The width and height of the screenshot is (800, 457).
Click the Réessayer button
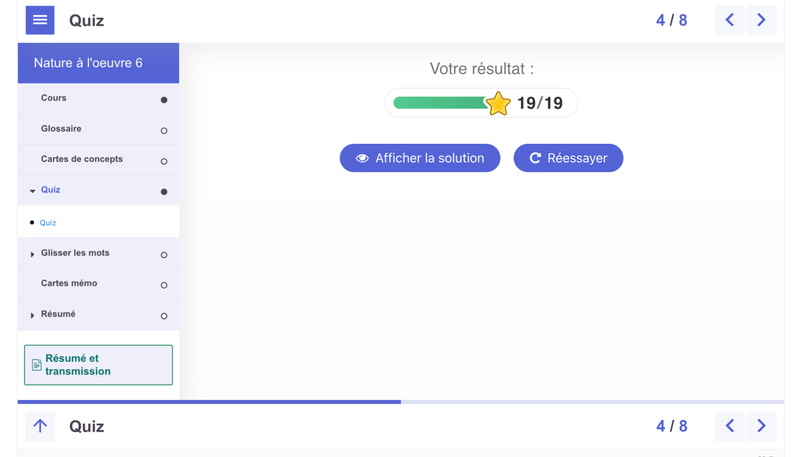[x=568, y=158]
